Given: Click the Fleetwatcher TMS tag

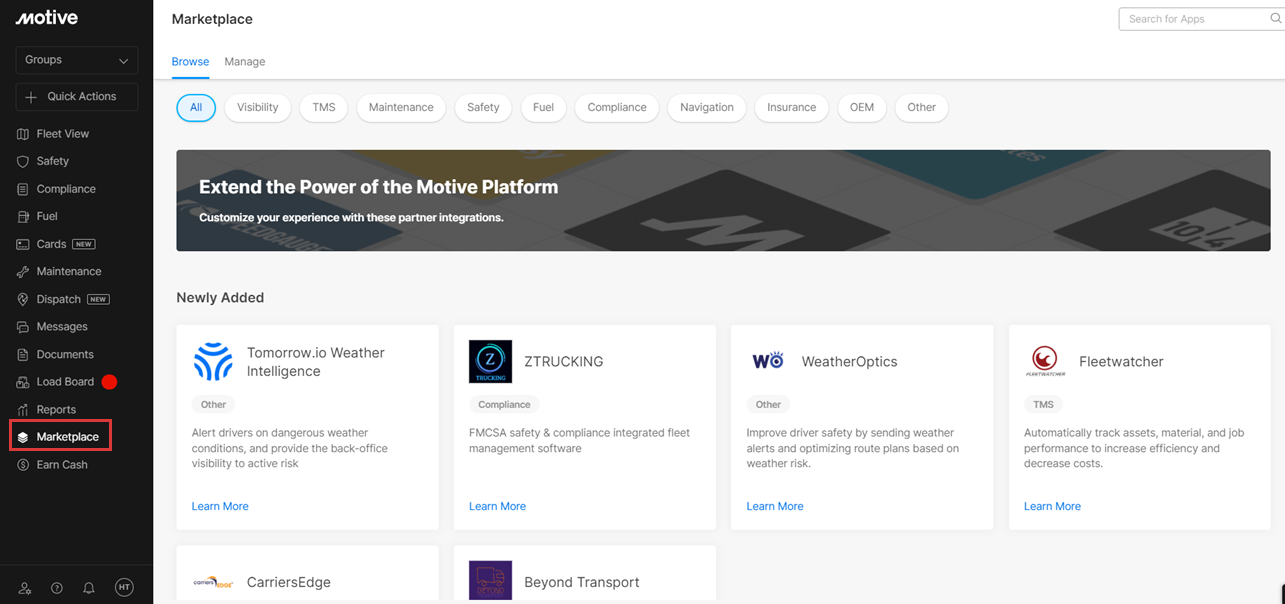Looking at the screenshot, I should coord(1043,405).
